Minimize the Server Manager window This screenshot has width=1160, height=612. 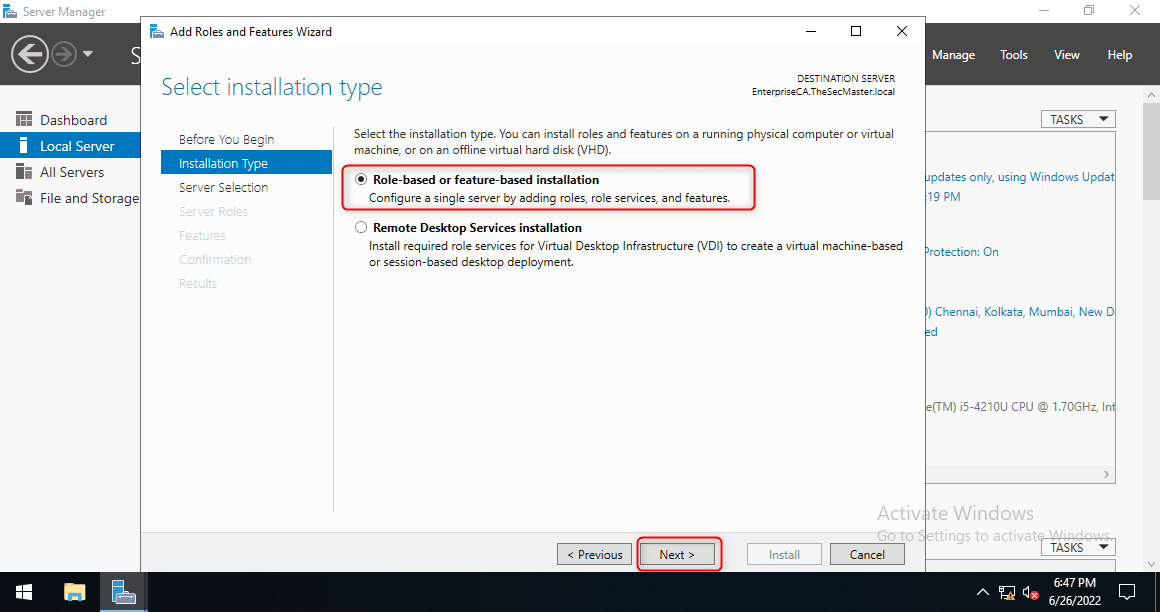tap(1044, 10)
